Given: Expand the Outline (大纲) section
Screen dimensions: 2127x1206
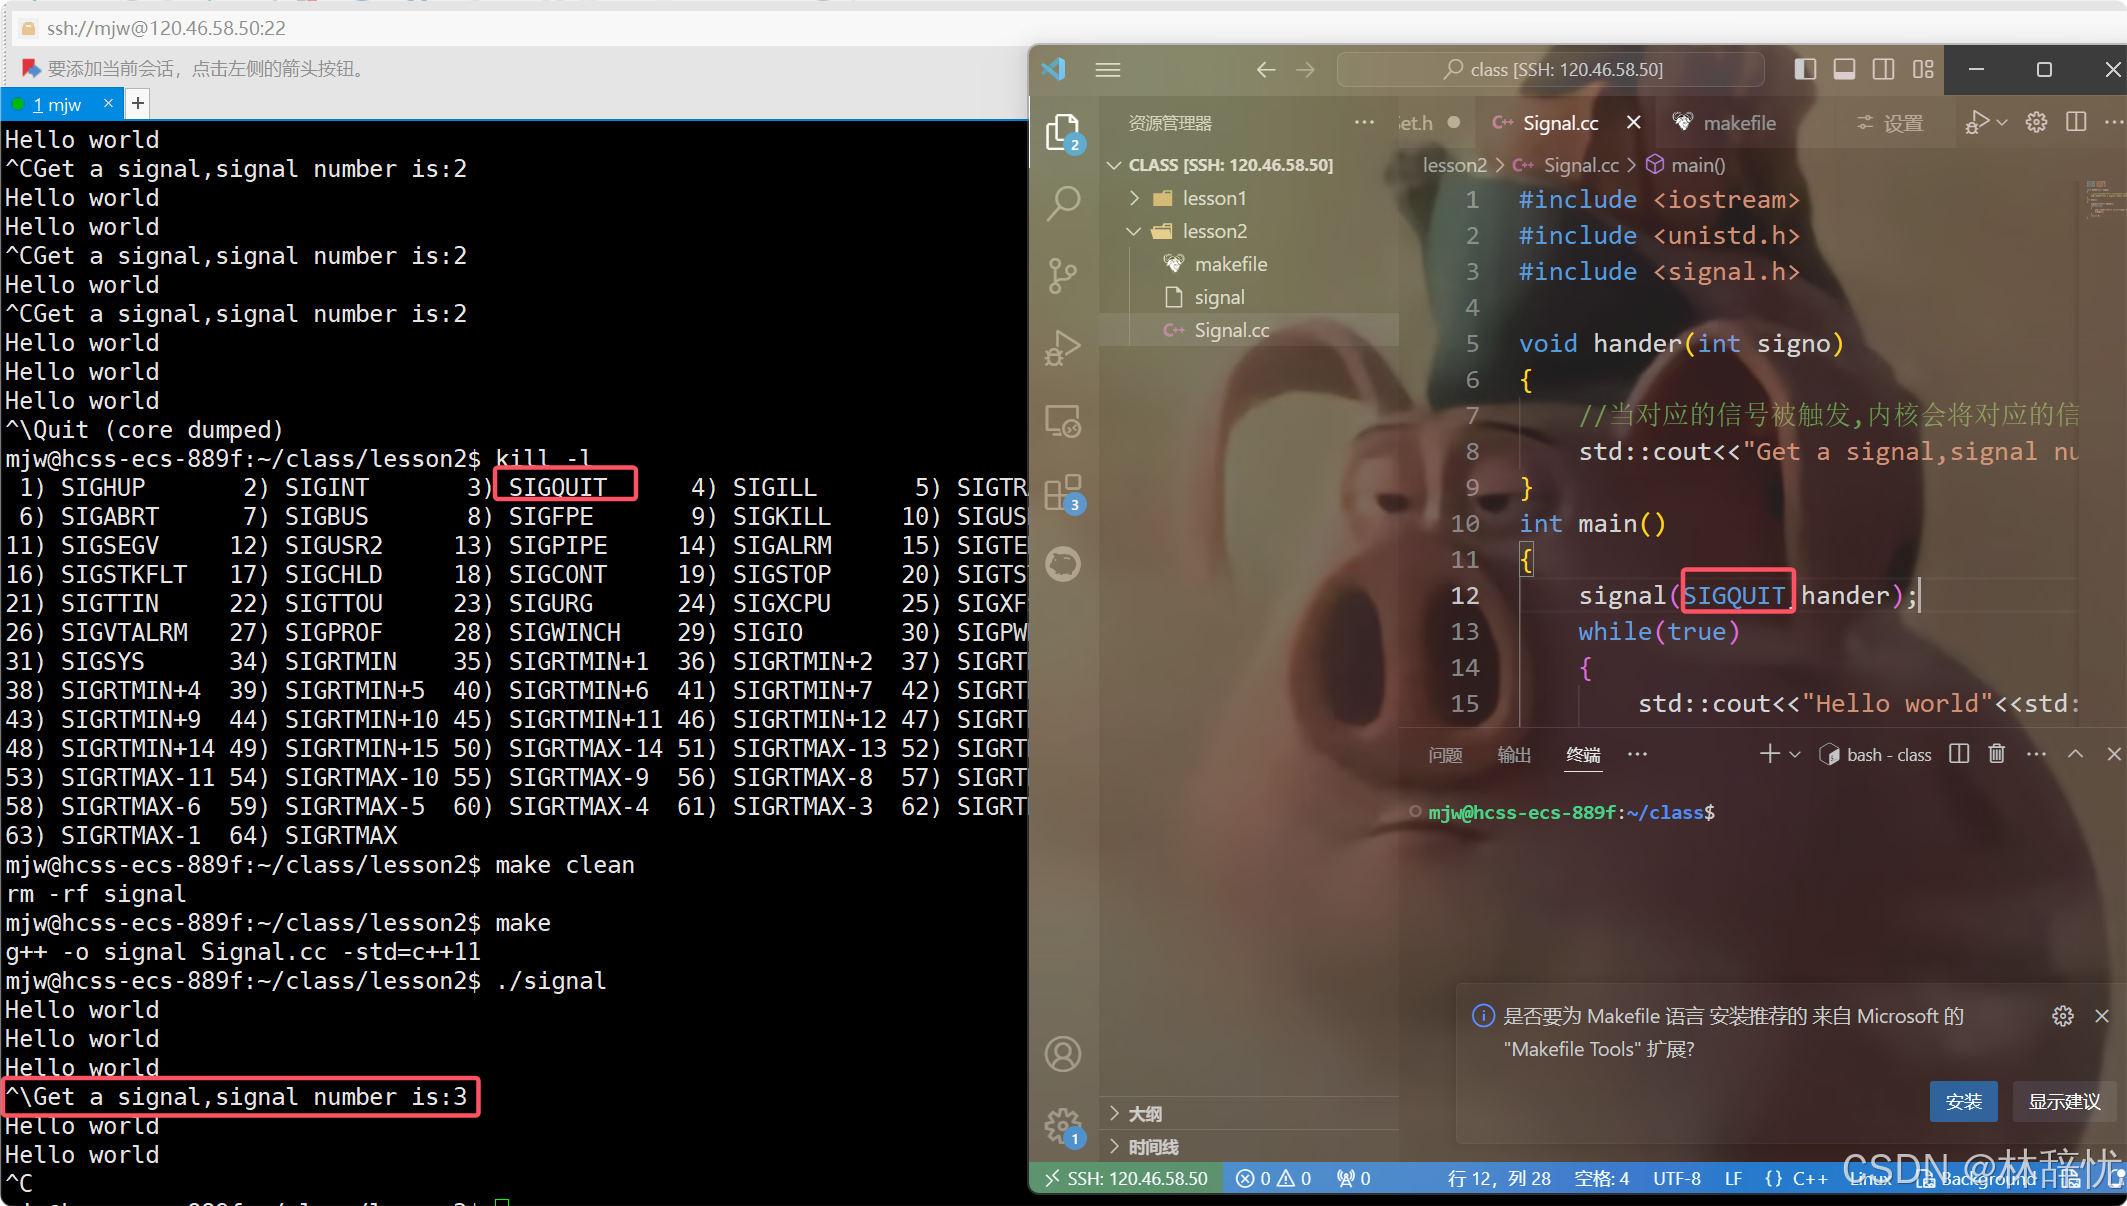Looking at the screenshot, I should coord(1248,1114).
